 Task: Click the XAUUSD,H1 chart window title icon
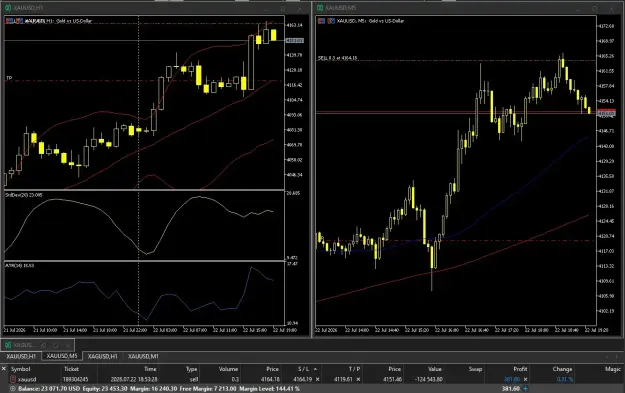click(8, 8)
